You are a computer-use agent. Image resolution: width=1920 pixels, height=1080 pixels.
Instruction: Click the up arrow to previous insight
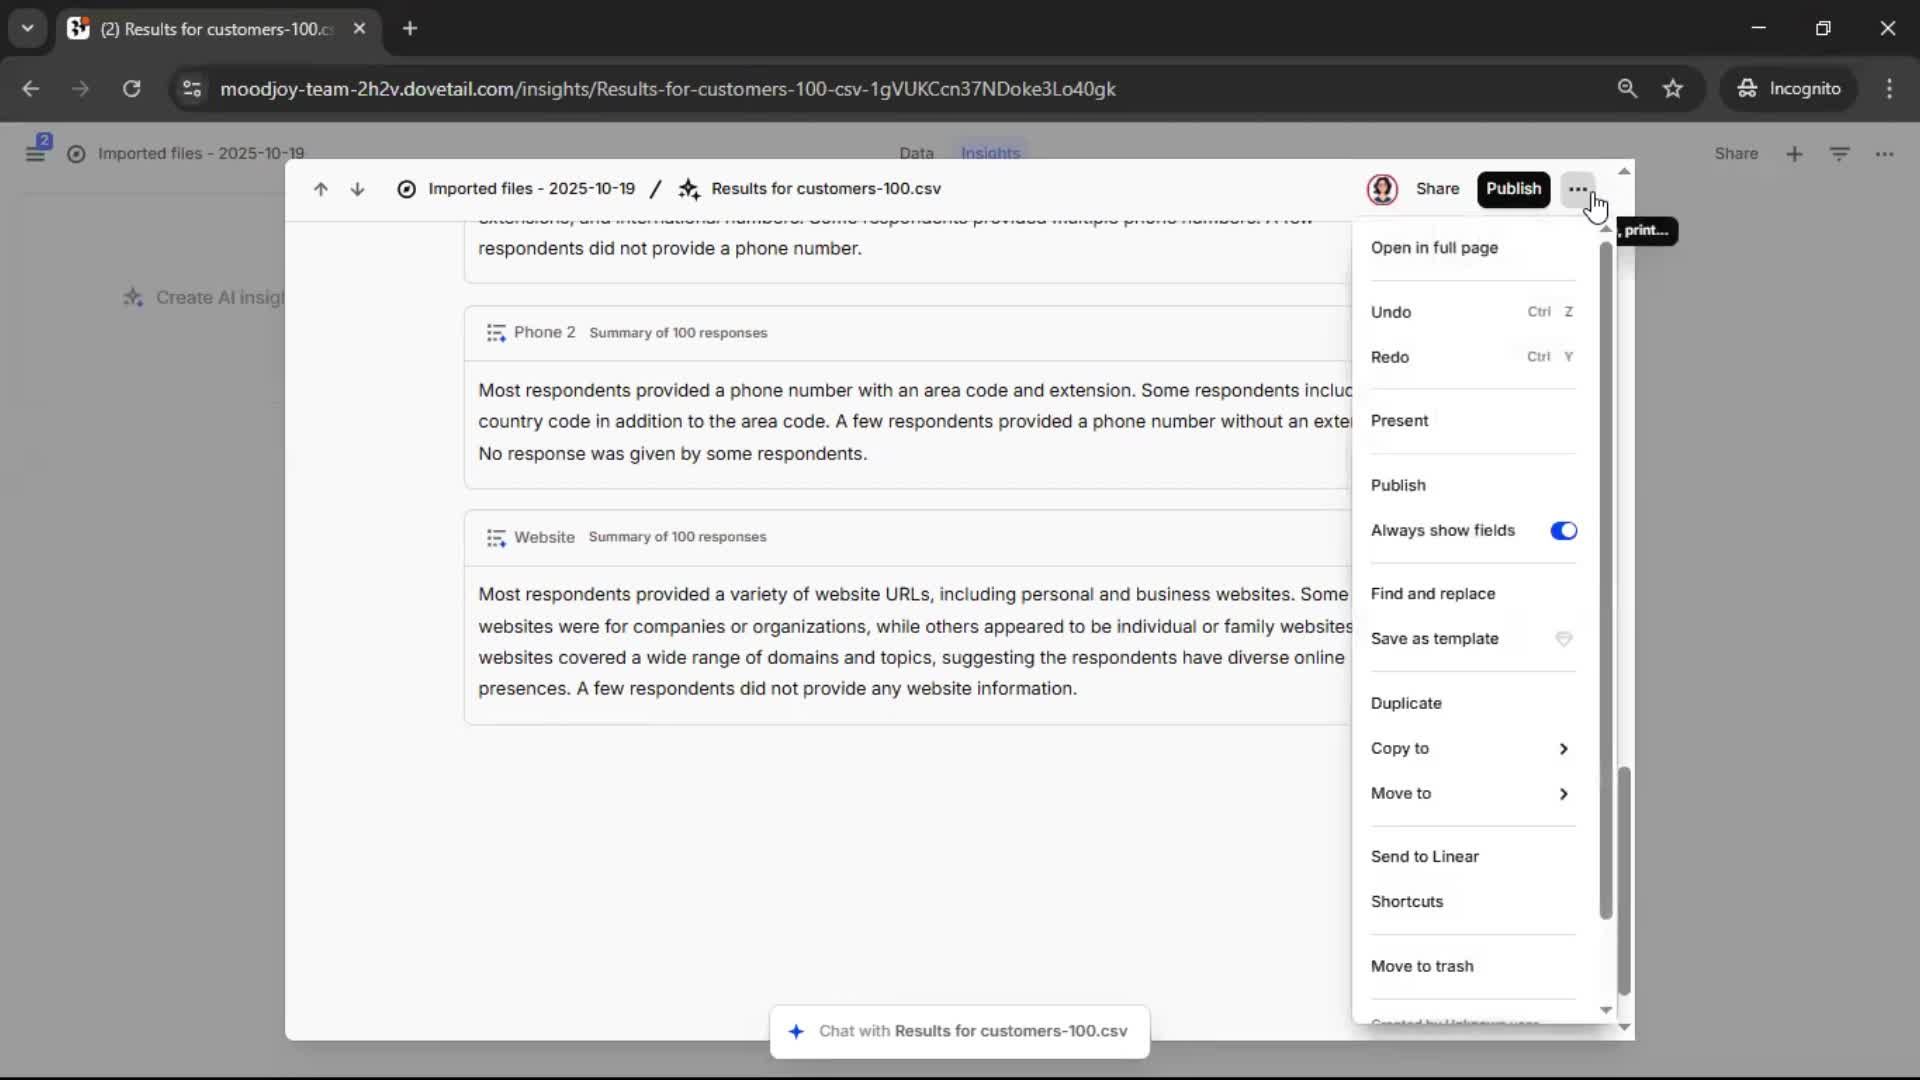(320, 189)
